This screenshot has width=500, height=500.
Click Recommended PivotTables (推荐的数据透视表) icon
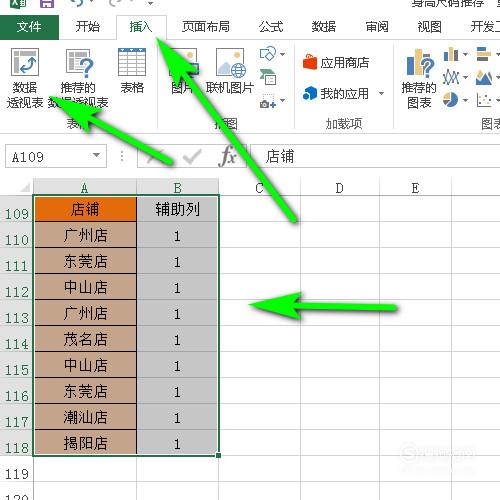pos(79,63)
